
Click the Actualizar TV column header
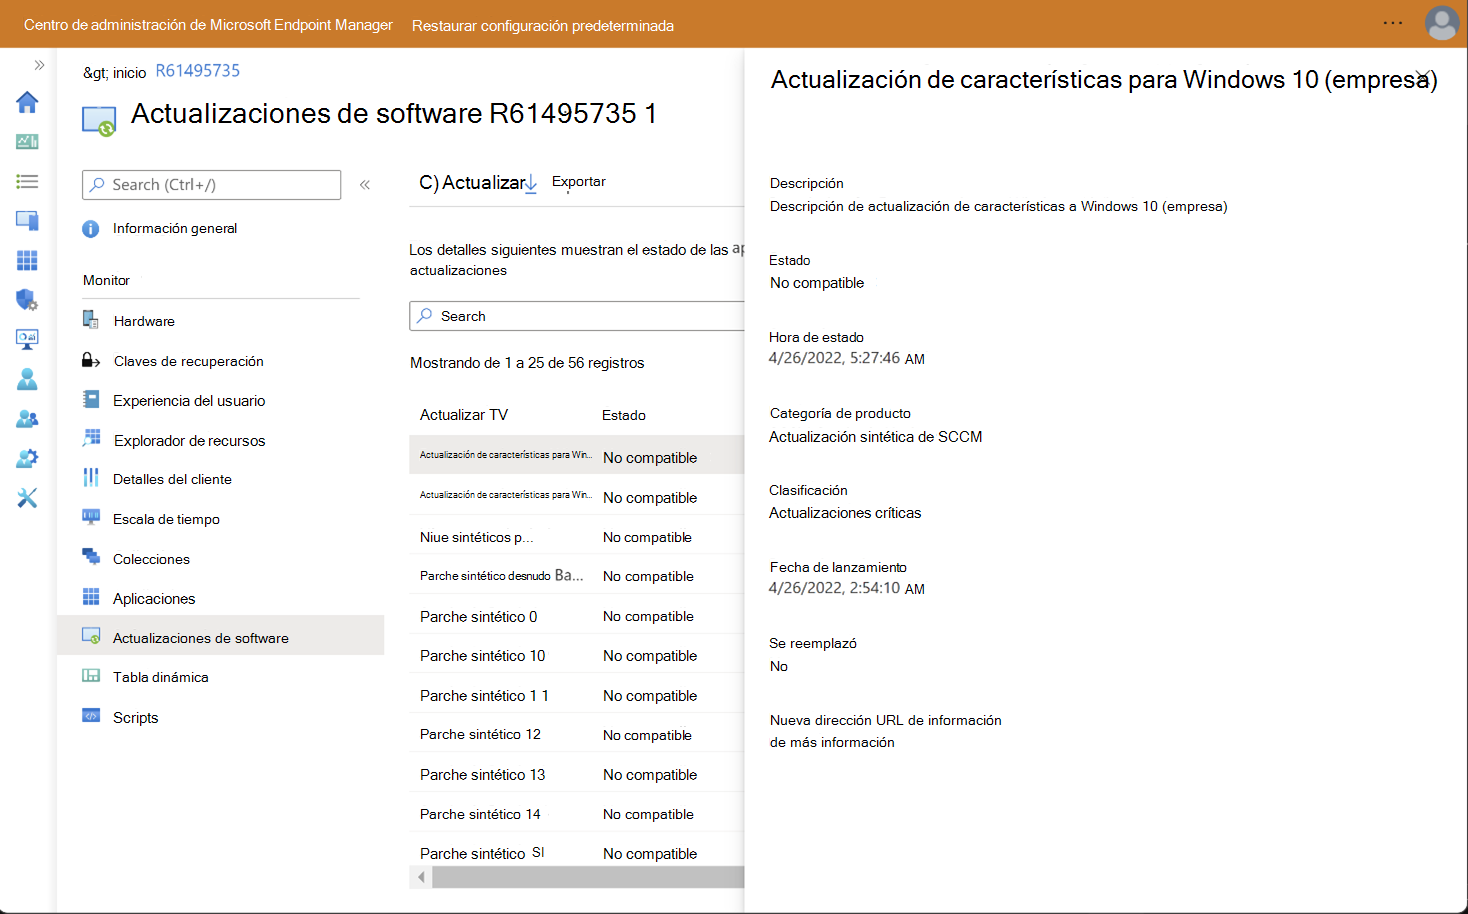[x=464, y=415]
